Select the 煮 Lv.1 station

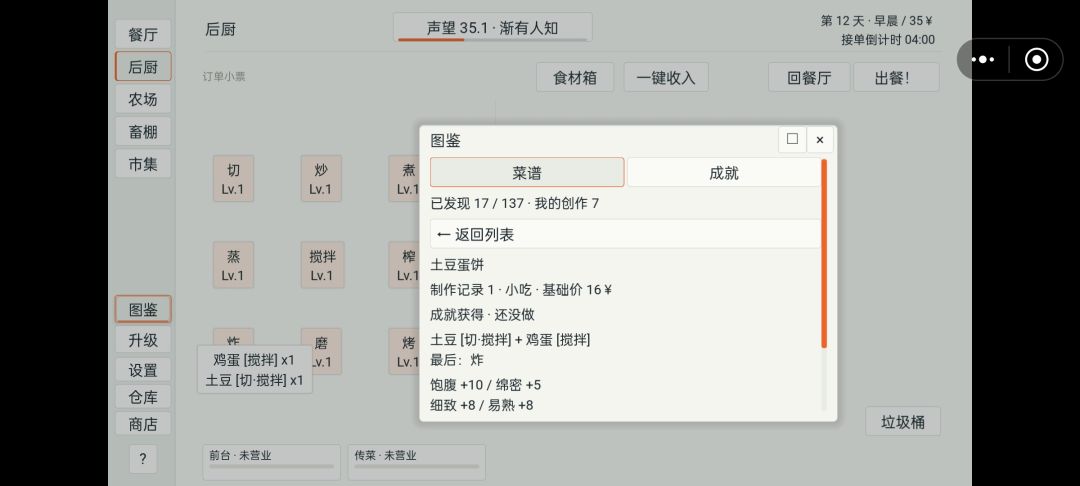pos(405,179)
